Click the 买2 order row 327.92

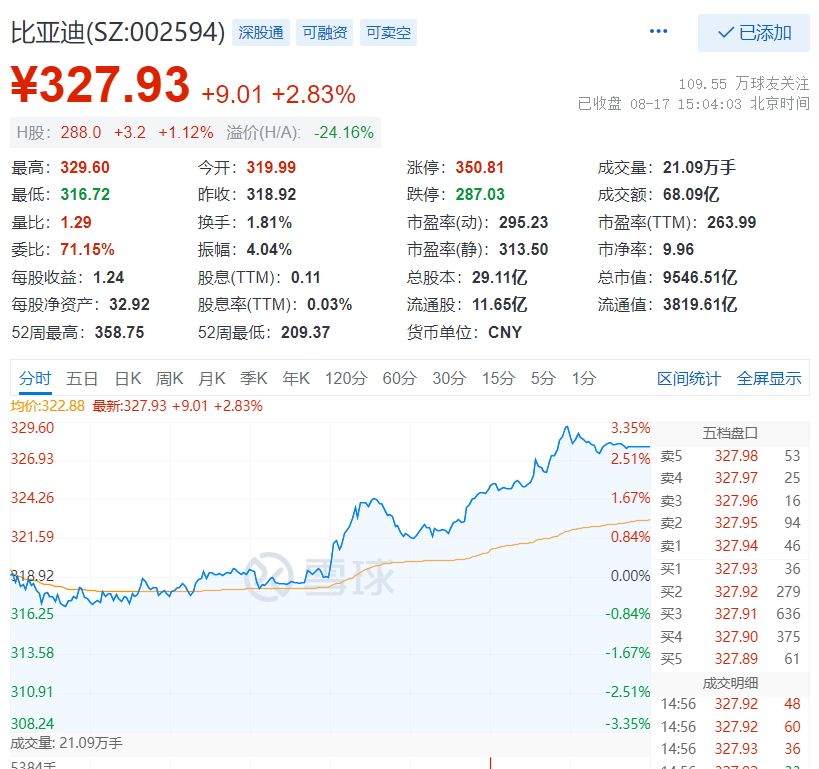click(x=730, y=592)
